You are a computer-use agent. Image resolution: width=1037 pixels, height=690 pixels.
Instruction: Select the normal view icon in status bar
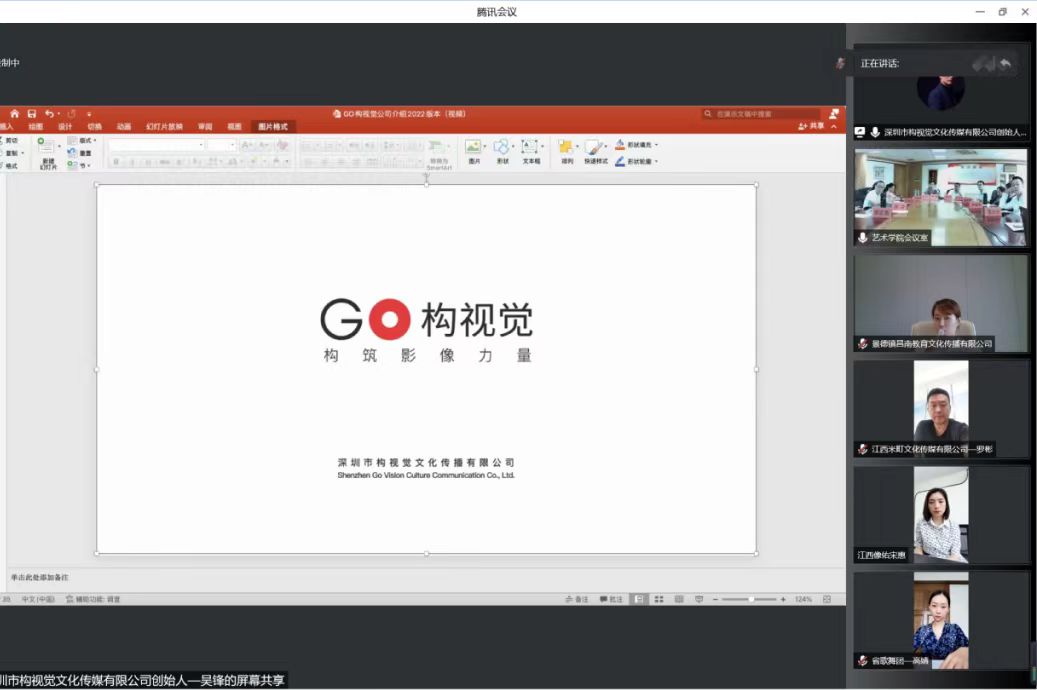(x=639, y=599)
